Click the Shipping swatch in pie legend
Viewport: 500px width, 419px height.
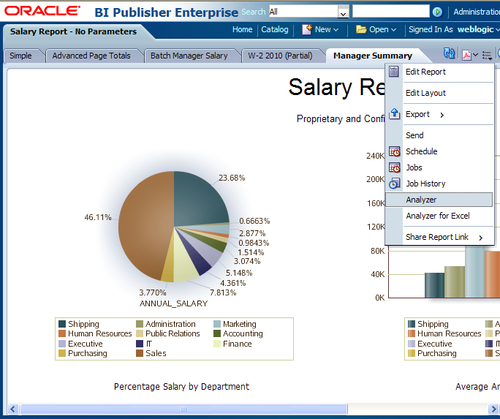click(62, 324)
